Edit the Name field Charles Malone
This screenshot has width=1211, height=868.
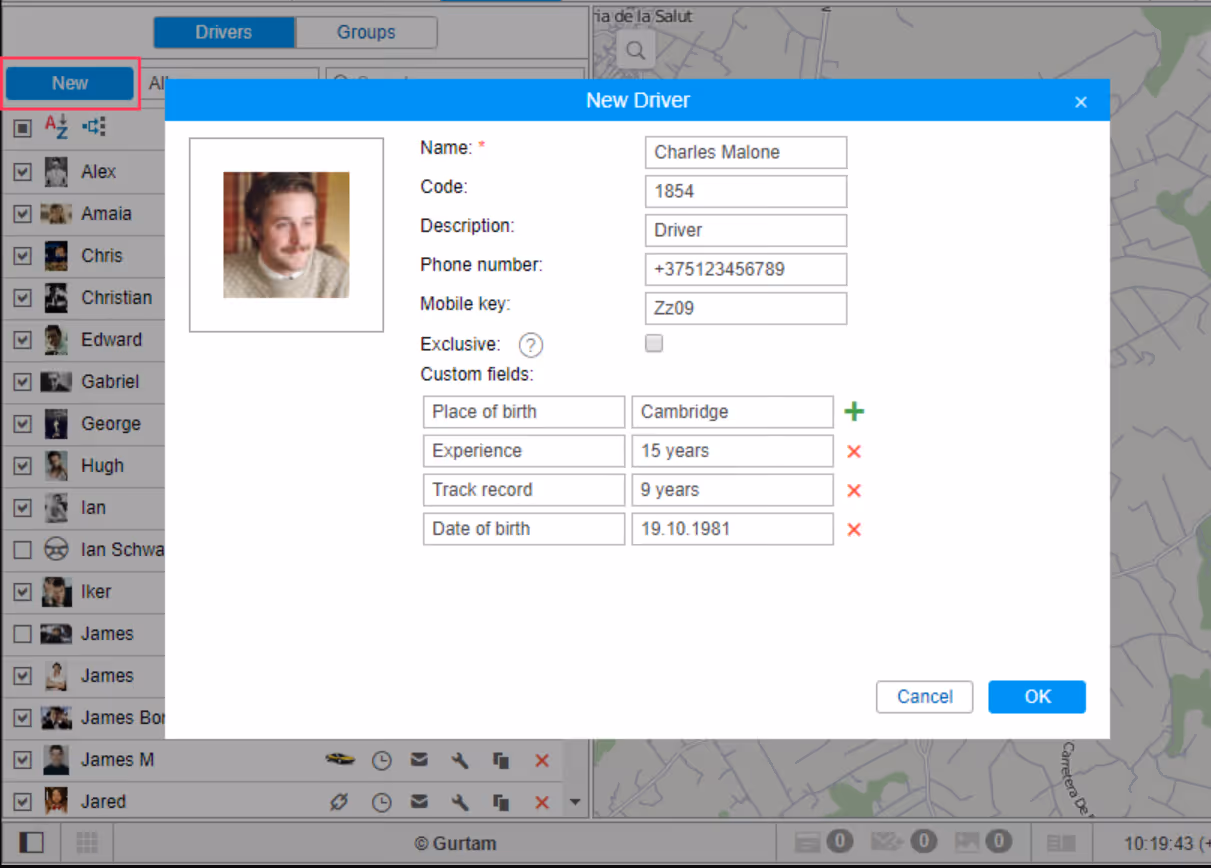pos(746,153)
